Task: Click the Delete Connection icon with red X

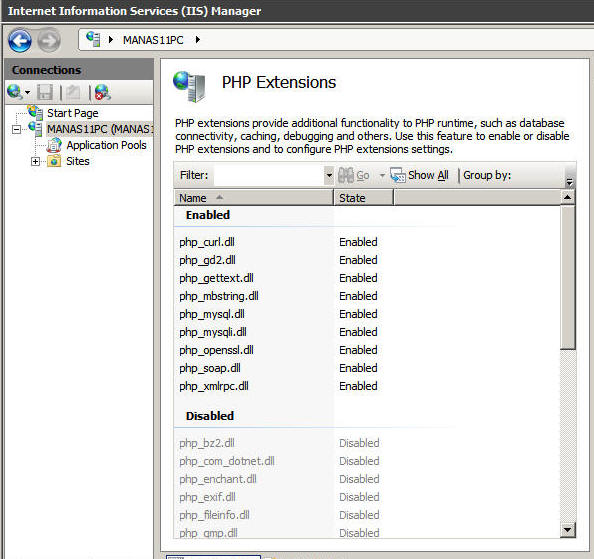Action: point(102,92)
